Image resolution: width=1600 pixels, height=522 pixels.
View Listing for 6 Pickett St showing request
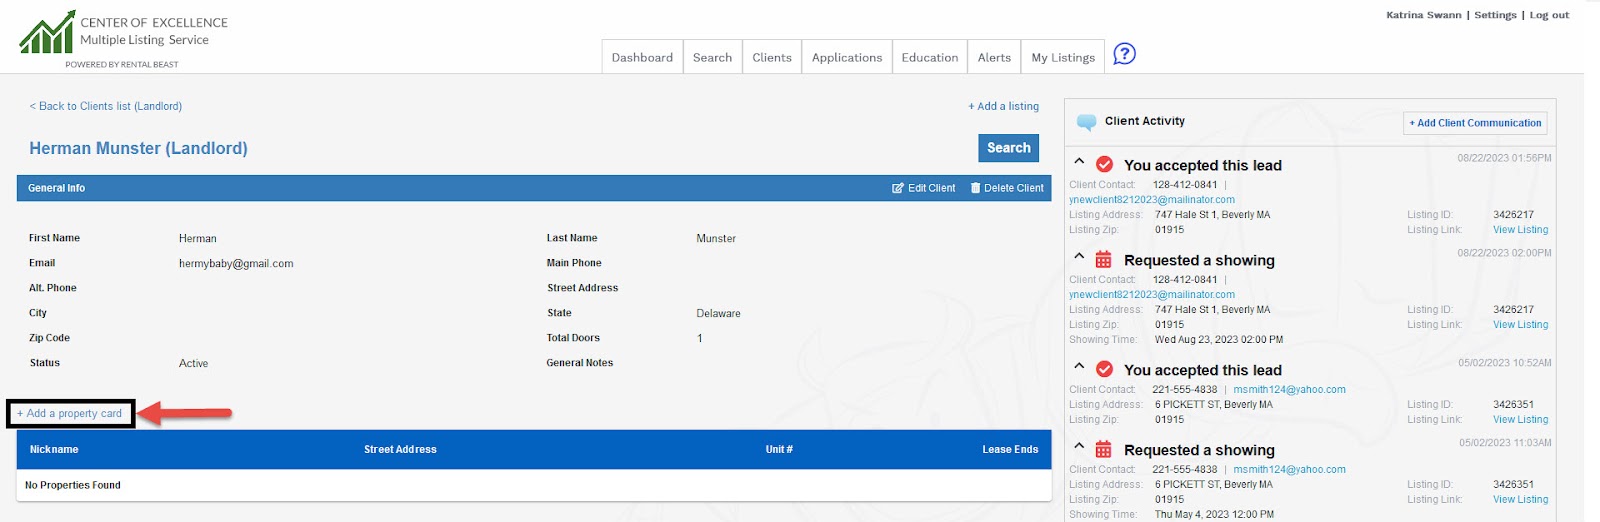(x=1520, y=500)
